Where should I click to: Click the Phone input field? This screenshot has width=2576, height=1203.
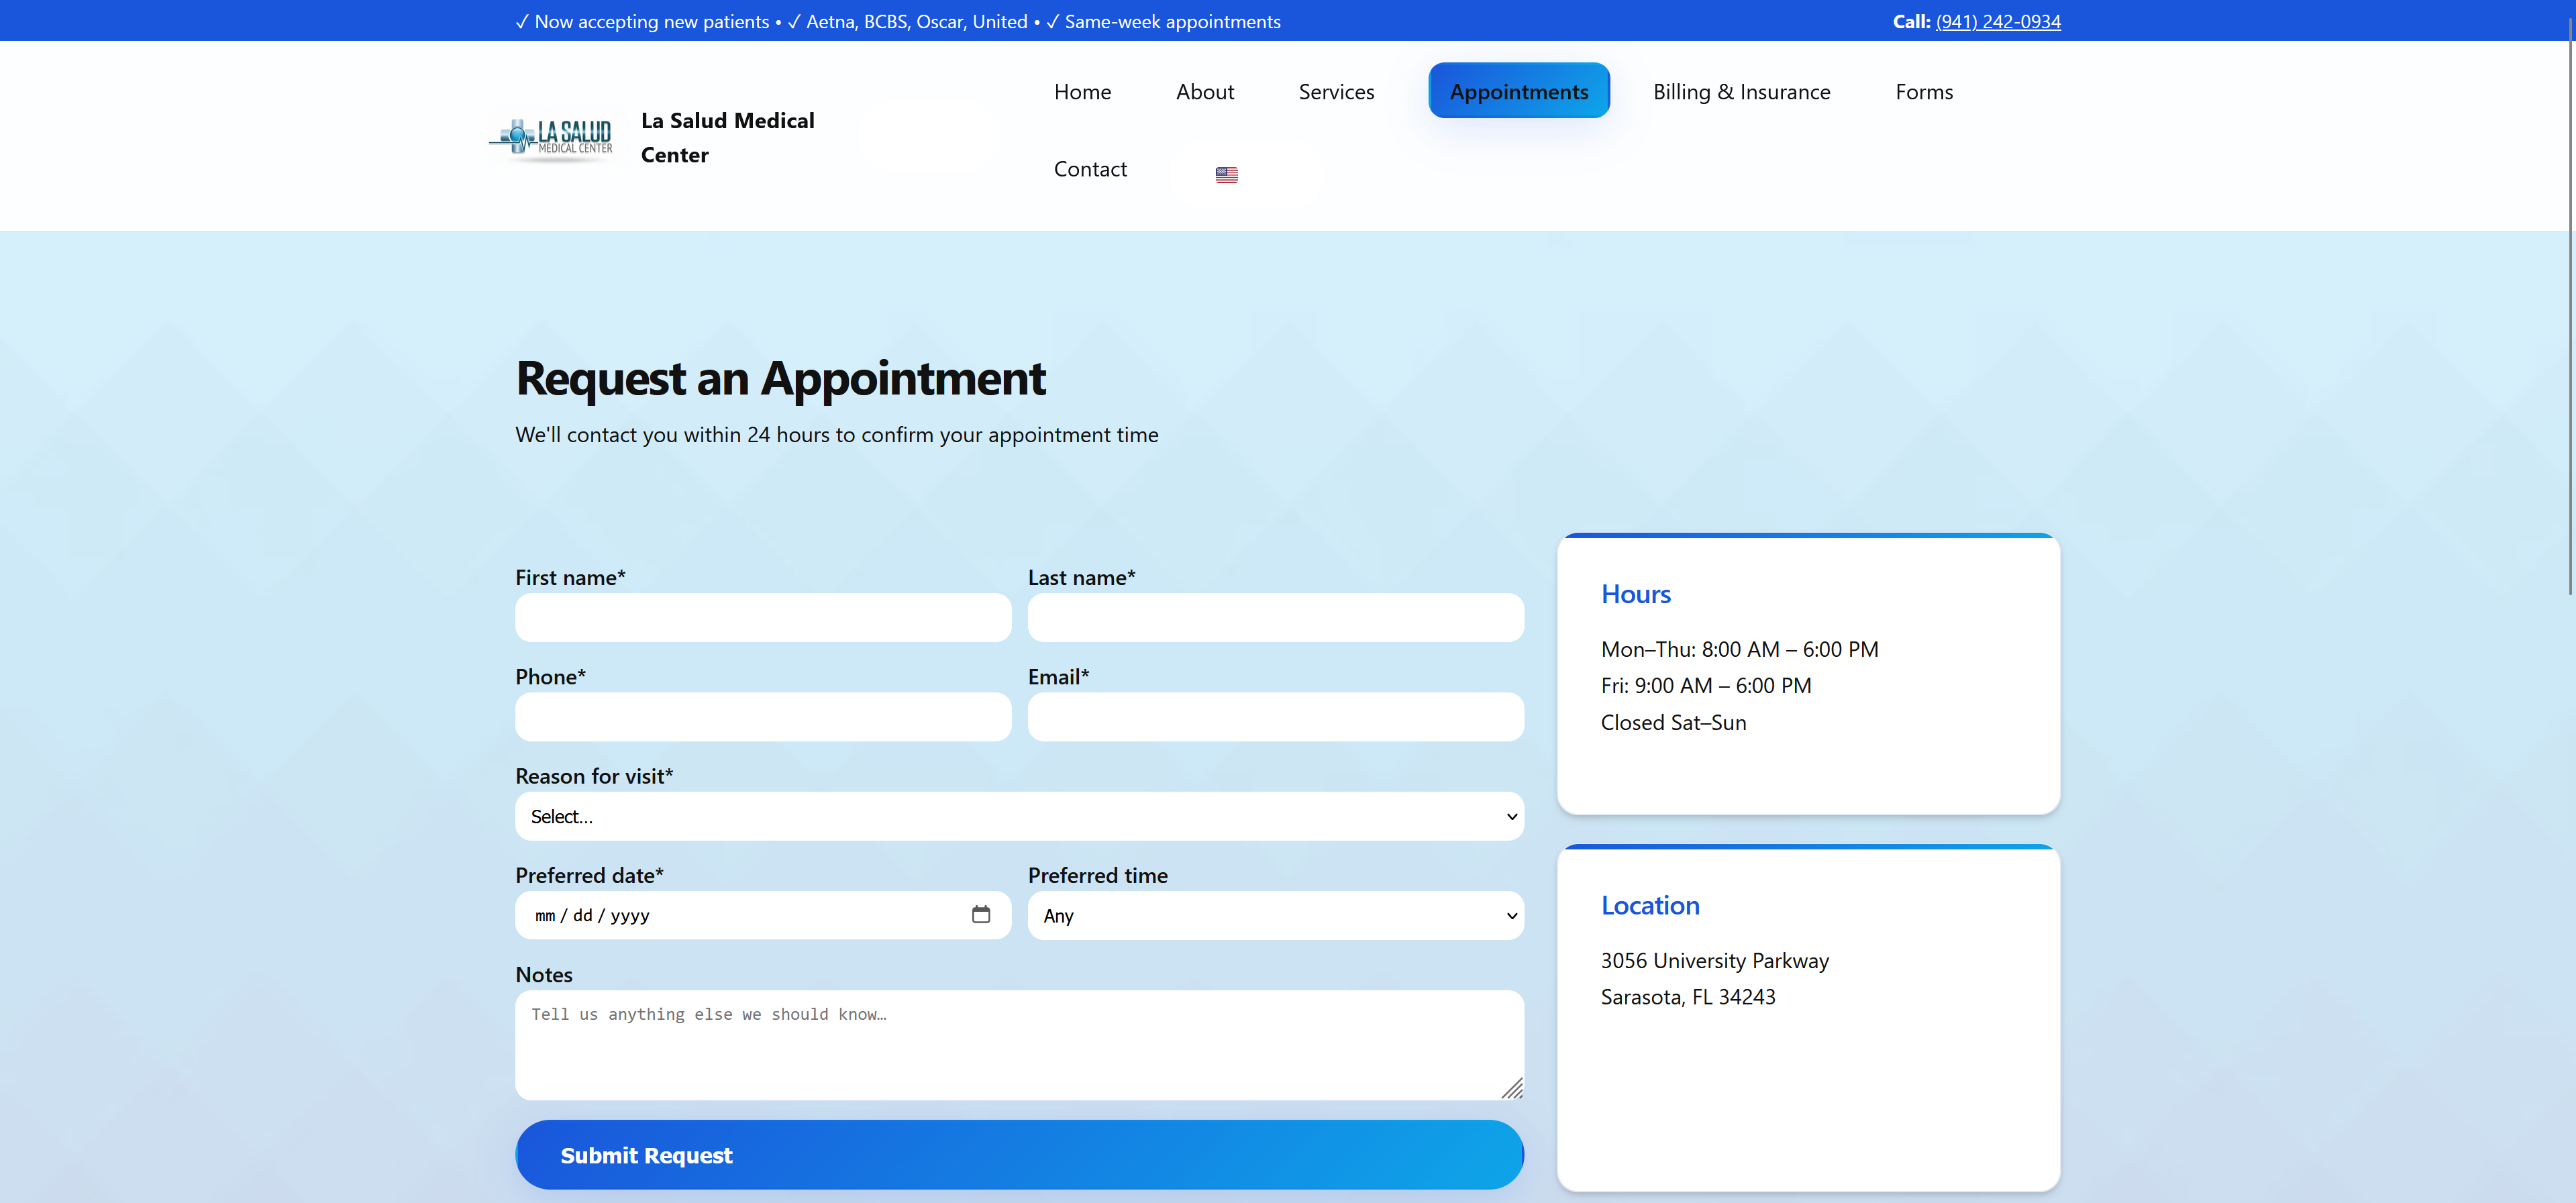[x=763, y=717]
